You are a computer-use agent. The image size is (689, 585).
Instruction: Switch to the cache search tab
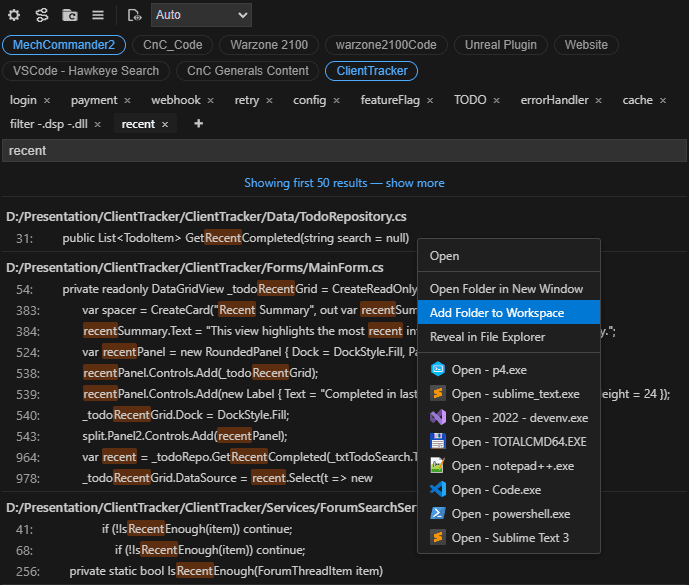click(638, 100)
